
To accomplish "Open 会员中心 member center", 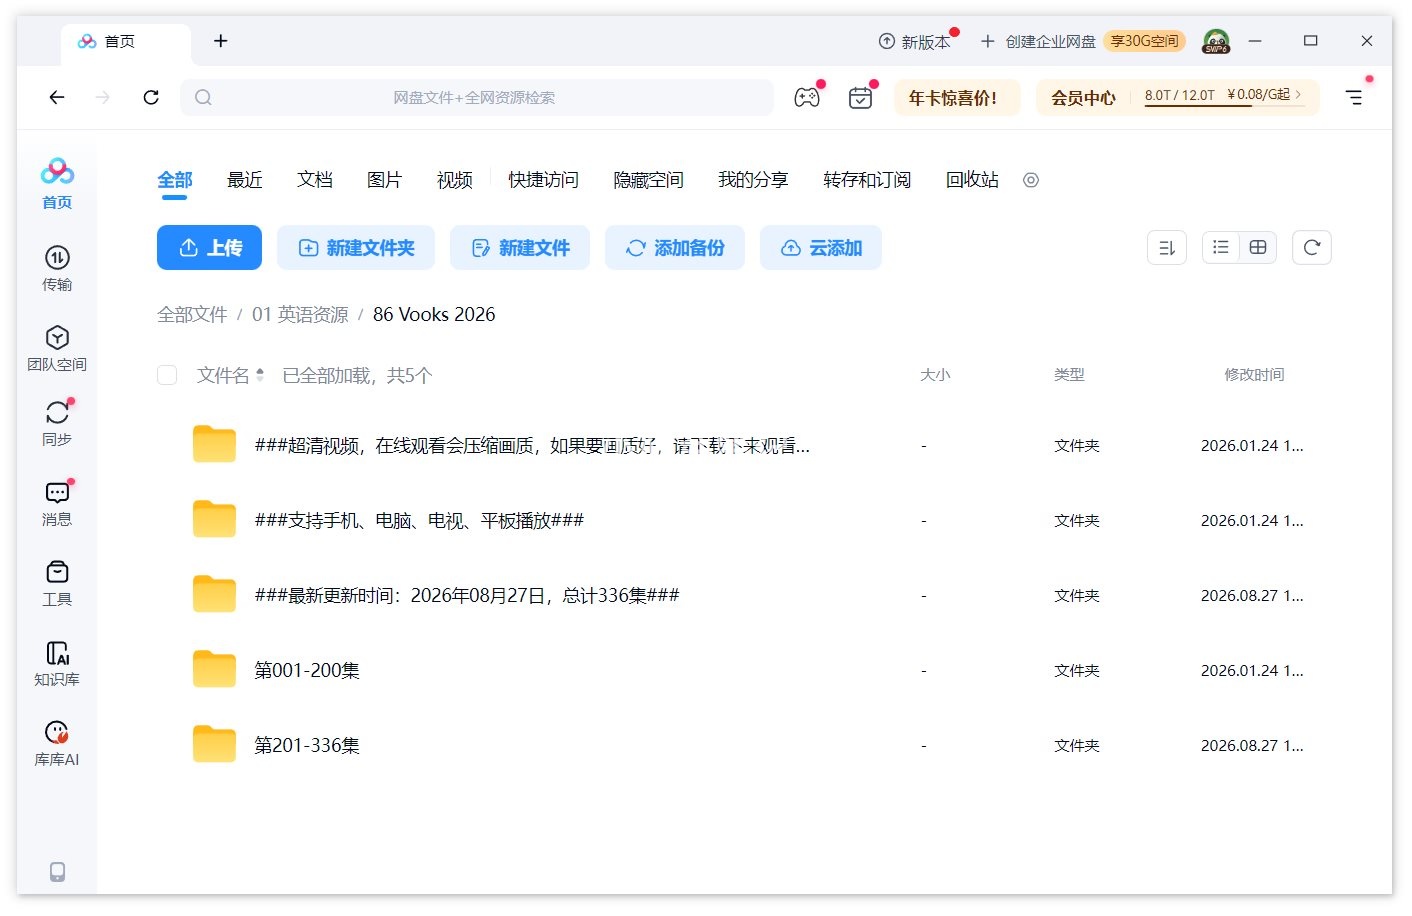I will [x=1083, y=97].
